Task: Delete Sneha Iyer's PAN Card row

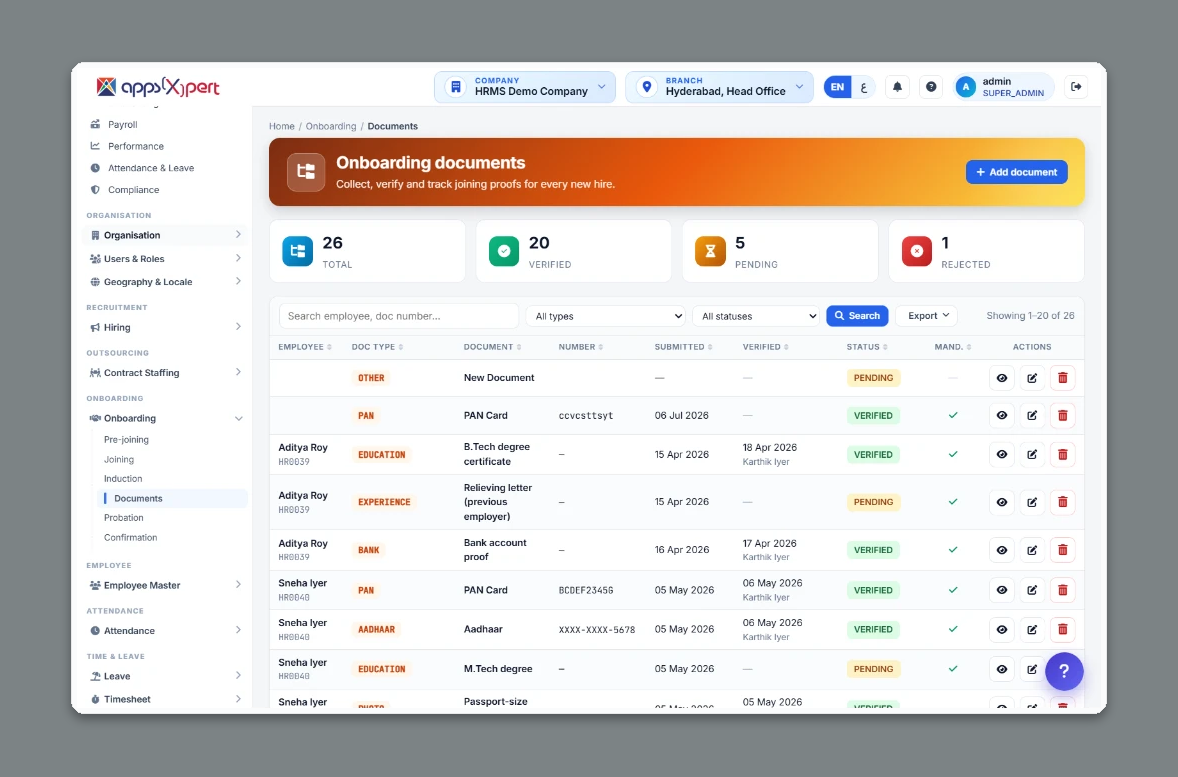Action: 1062,590
